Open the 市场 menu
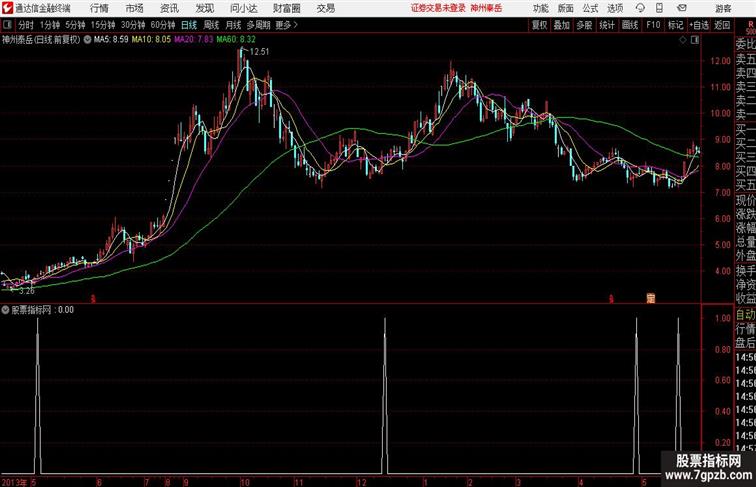The width and height of the screenshot is (756, 487). pyautogui.click(x=135, y=8)
